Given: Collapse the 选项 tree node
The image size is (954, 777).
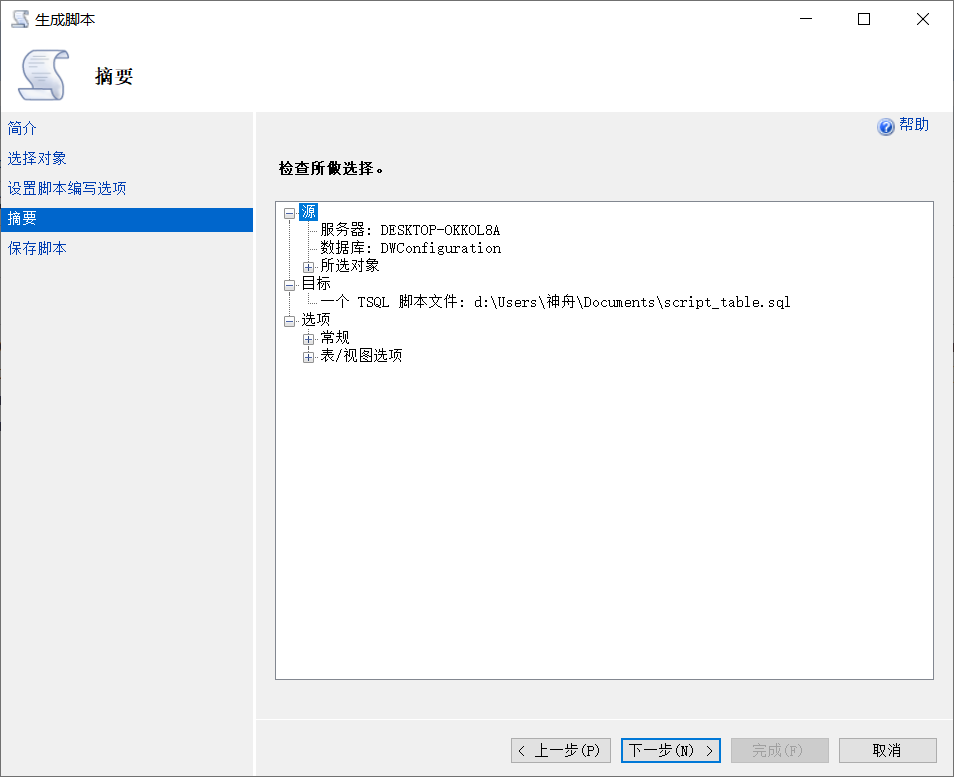Looking at the screenshot, I should point(290,321).
